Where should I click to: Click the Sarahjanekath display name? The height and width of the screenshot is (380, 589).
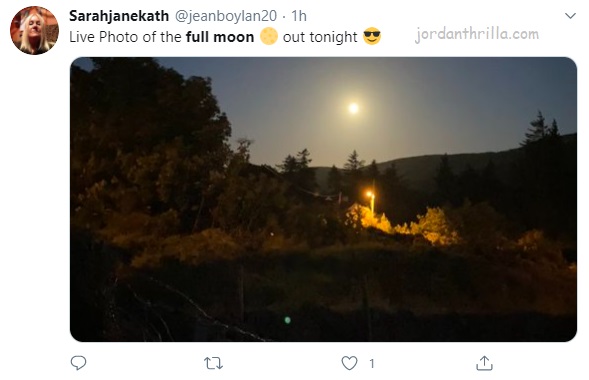pyautogui.click(x=119, y=16)
